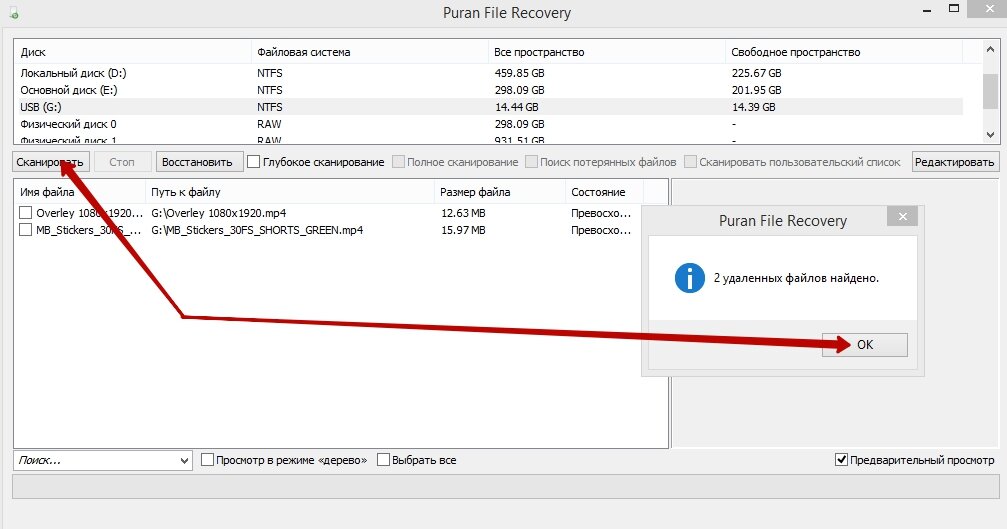Toggle the Полное сканирование checkbox
This screenshot has width=1007, height=529.
[398, 162]
